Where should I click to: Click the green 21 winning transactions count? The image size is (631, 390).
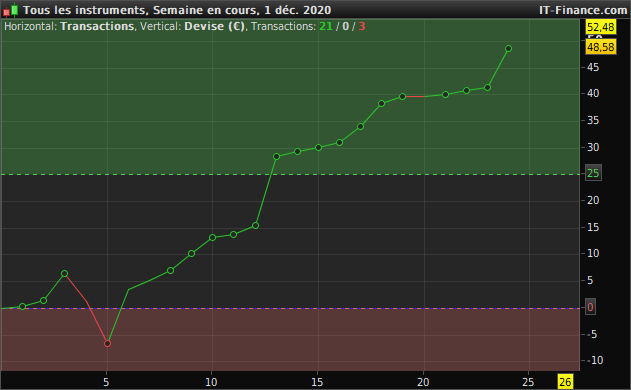coord(326,27)
